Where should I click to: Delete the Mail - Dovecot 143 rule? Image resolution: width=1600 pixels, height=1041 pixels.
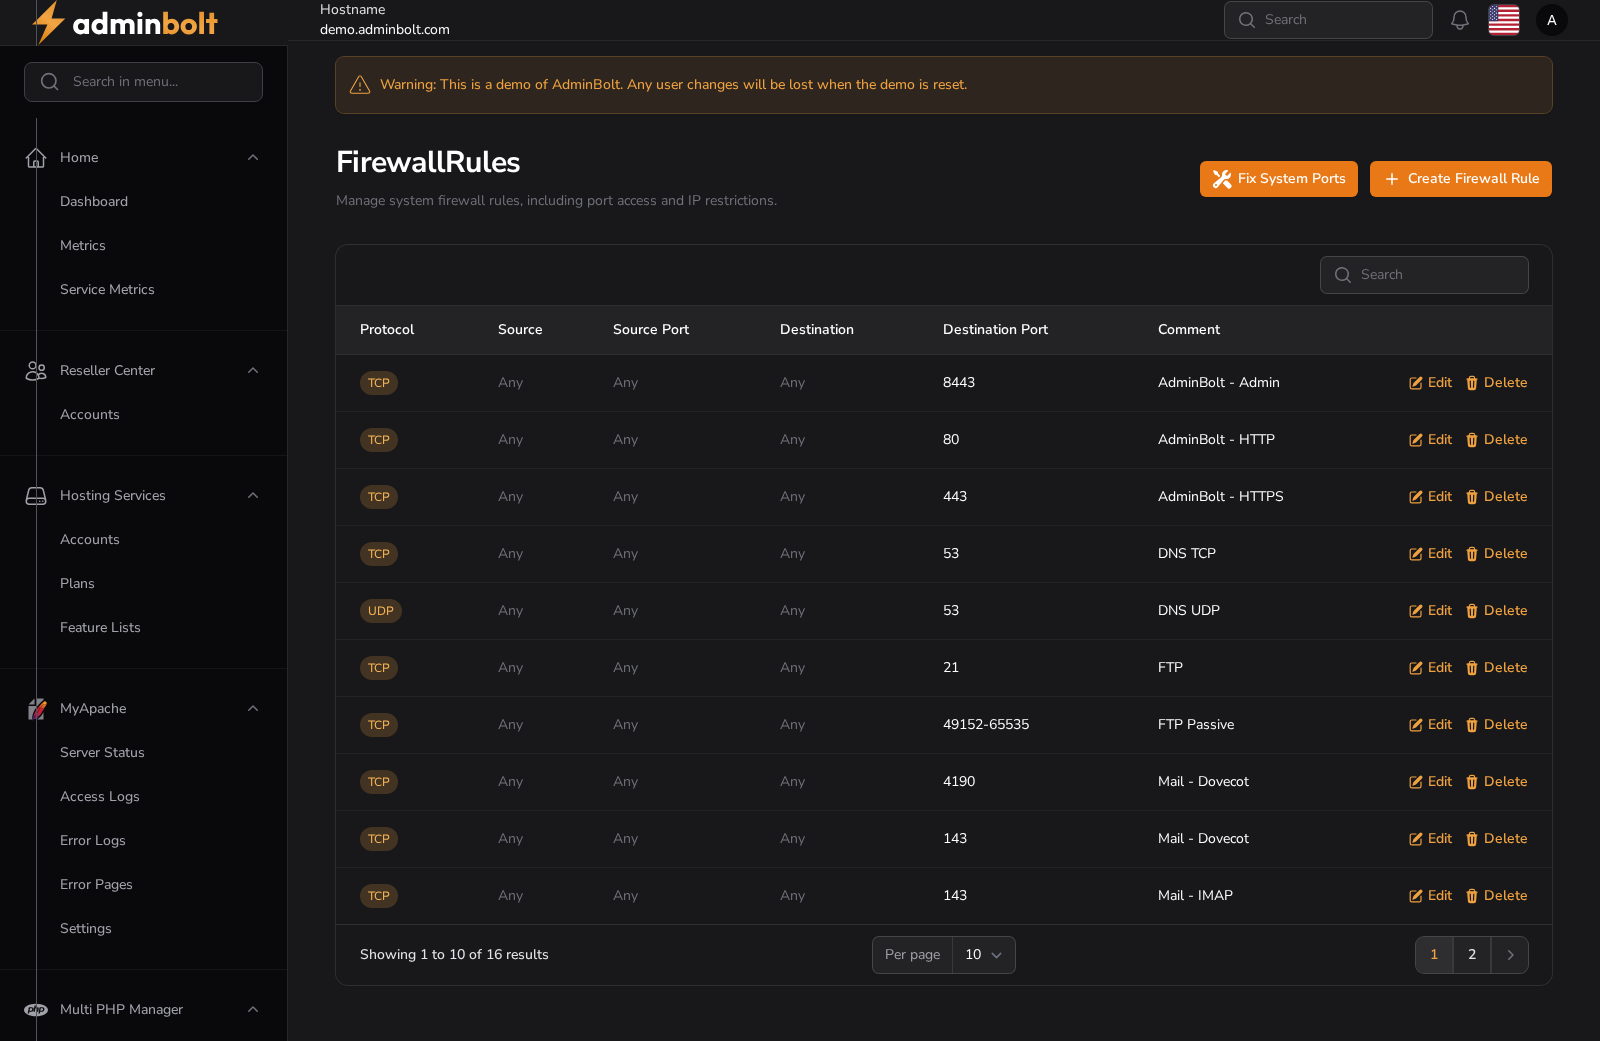click(1496, 839)
